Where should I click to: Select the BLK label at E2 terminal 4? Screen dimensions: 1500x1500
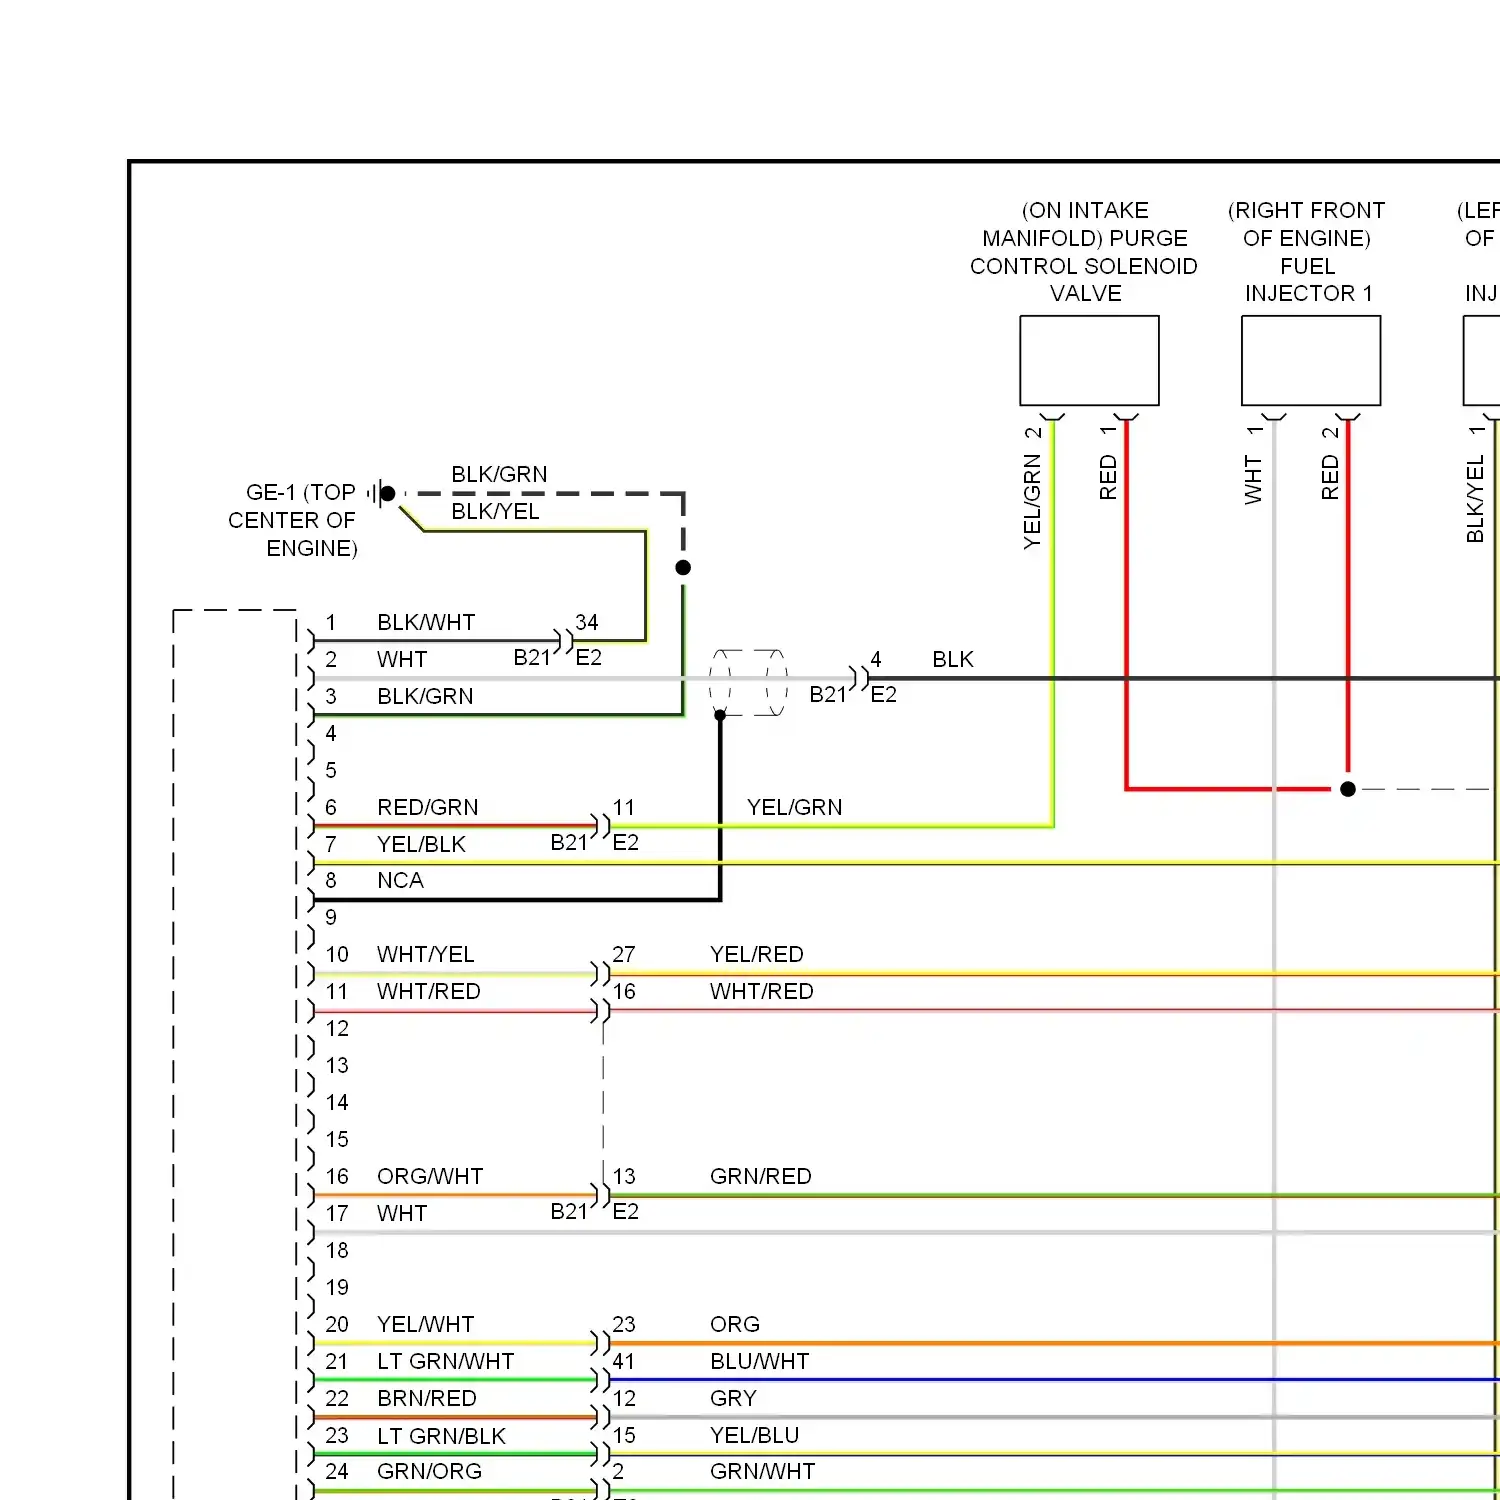click(x=953, y=659)
